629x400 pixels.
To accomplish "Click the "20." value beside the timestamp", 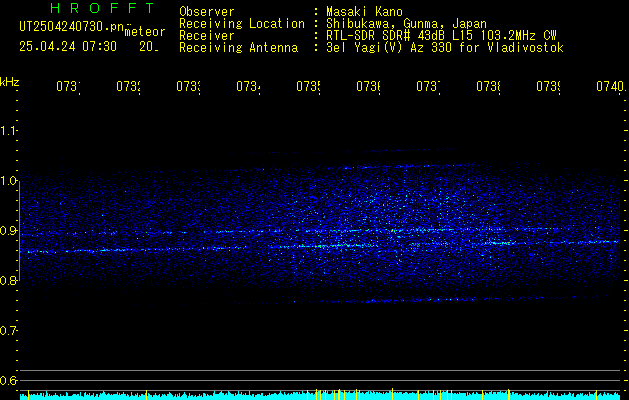I will (x=149, y=47).
